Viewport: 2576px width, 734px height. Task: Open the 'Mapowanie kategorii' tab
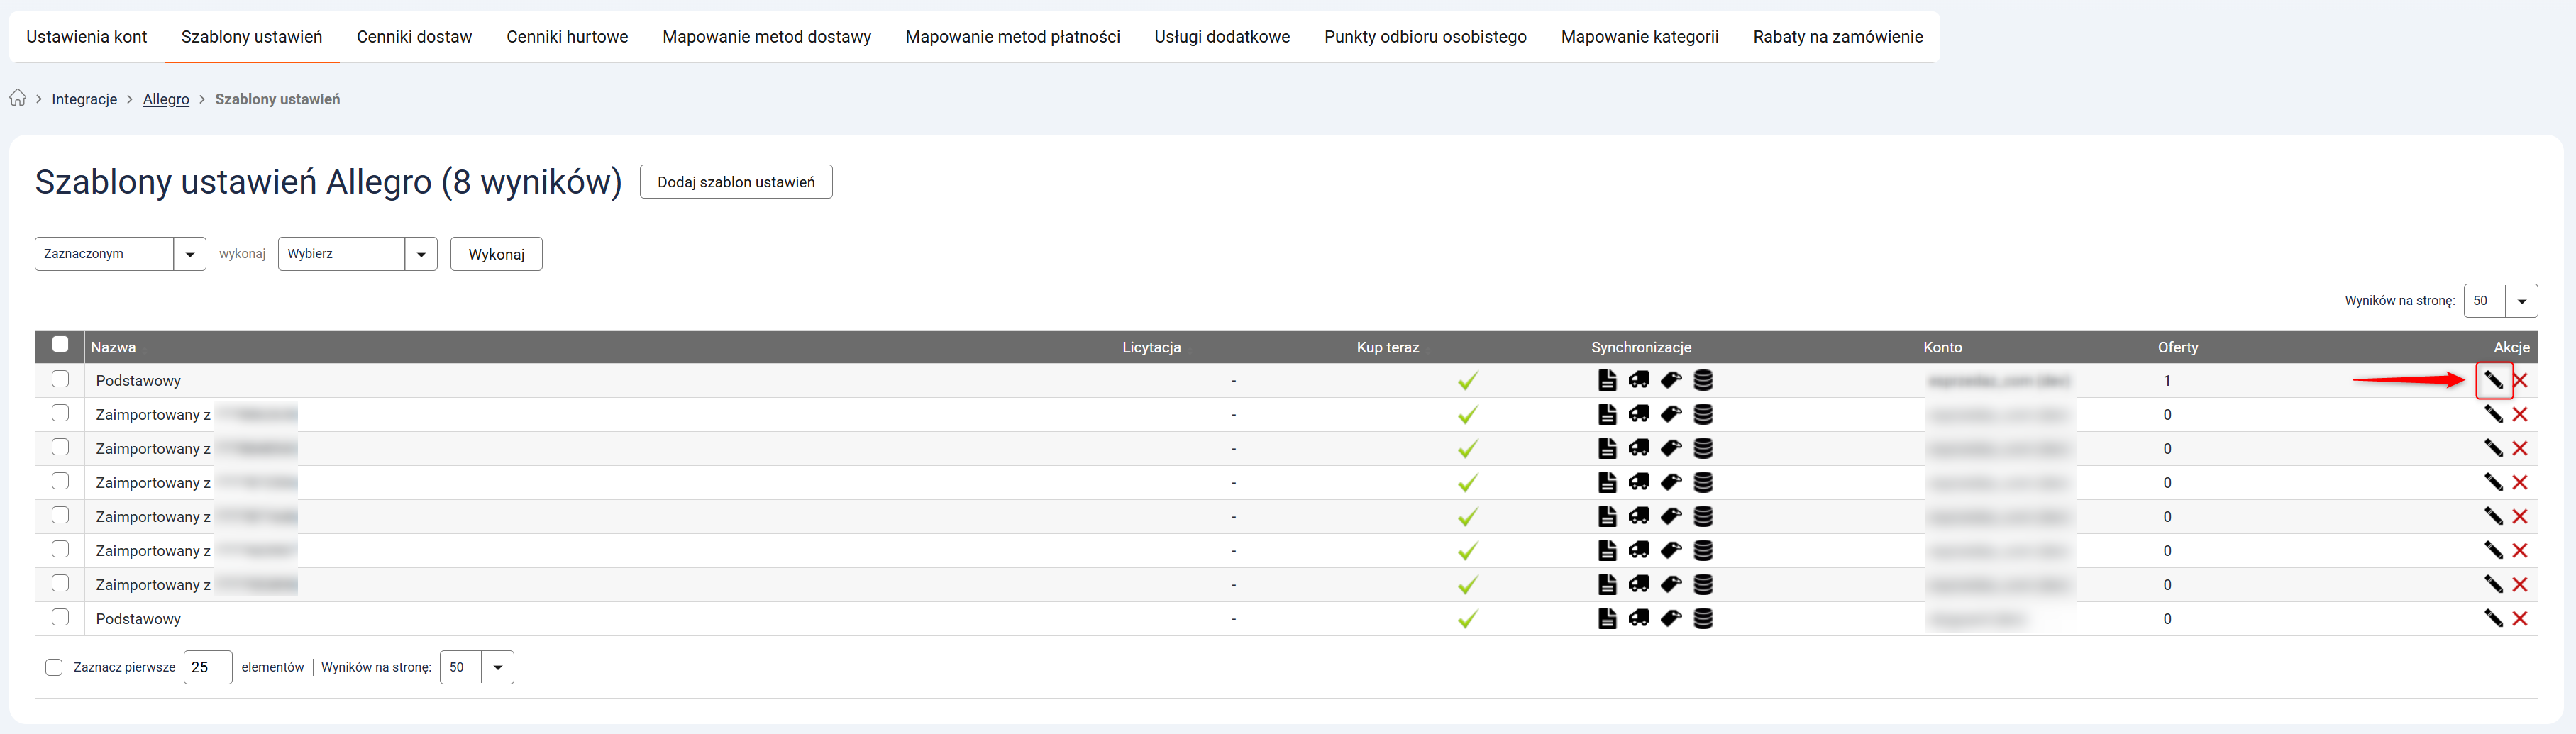pyautogui.click(x=1639, y=37)
